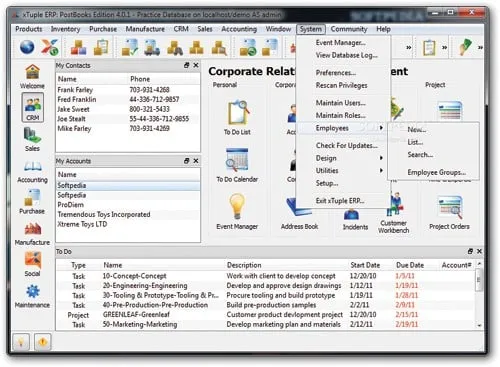Viewport: 500px width, 367px height.
Task: Open the Maintenance gear in sidebar
Action: 32,296
